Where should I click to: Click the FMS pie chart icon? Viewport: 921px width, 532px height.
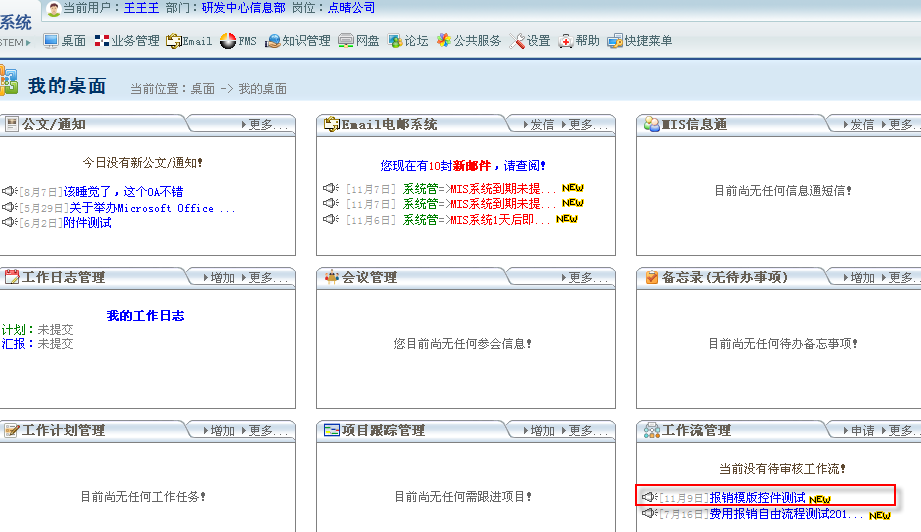[x=227, y=41]
